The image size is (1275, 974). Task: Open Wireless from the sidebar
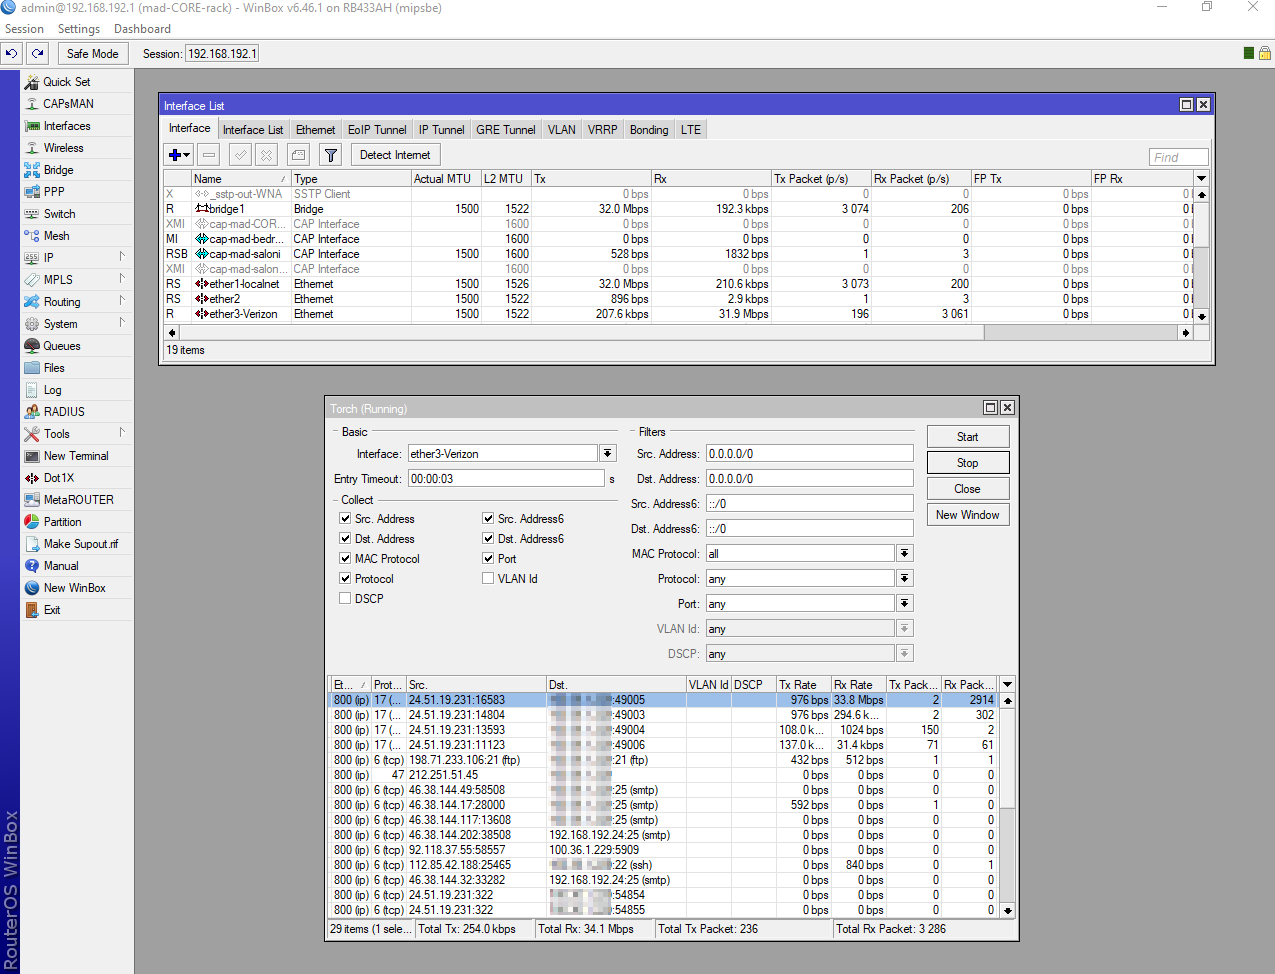point(63,148)
